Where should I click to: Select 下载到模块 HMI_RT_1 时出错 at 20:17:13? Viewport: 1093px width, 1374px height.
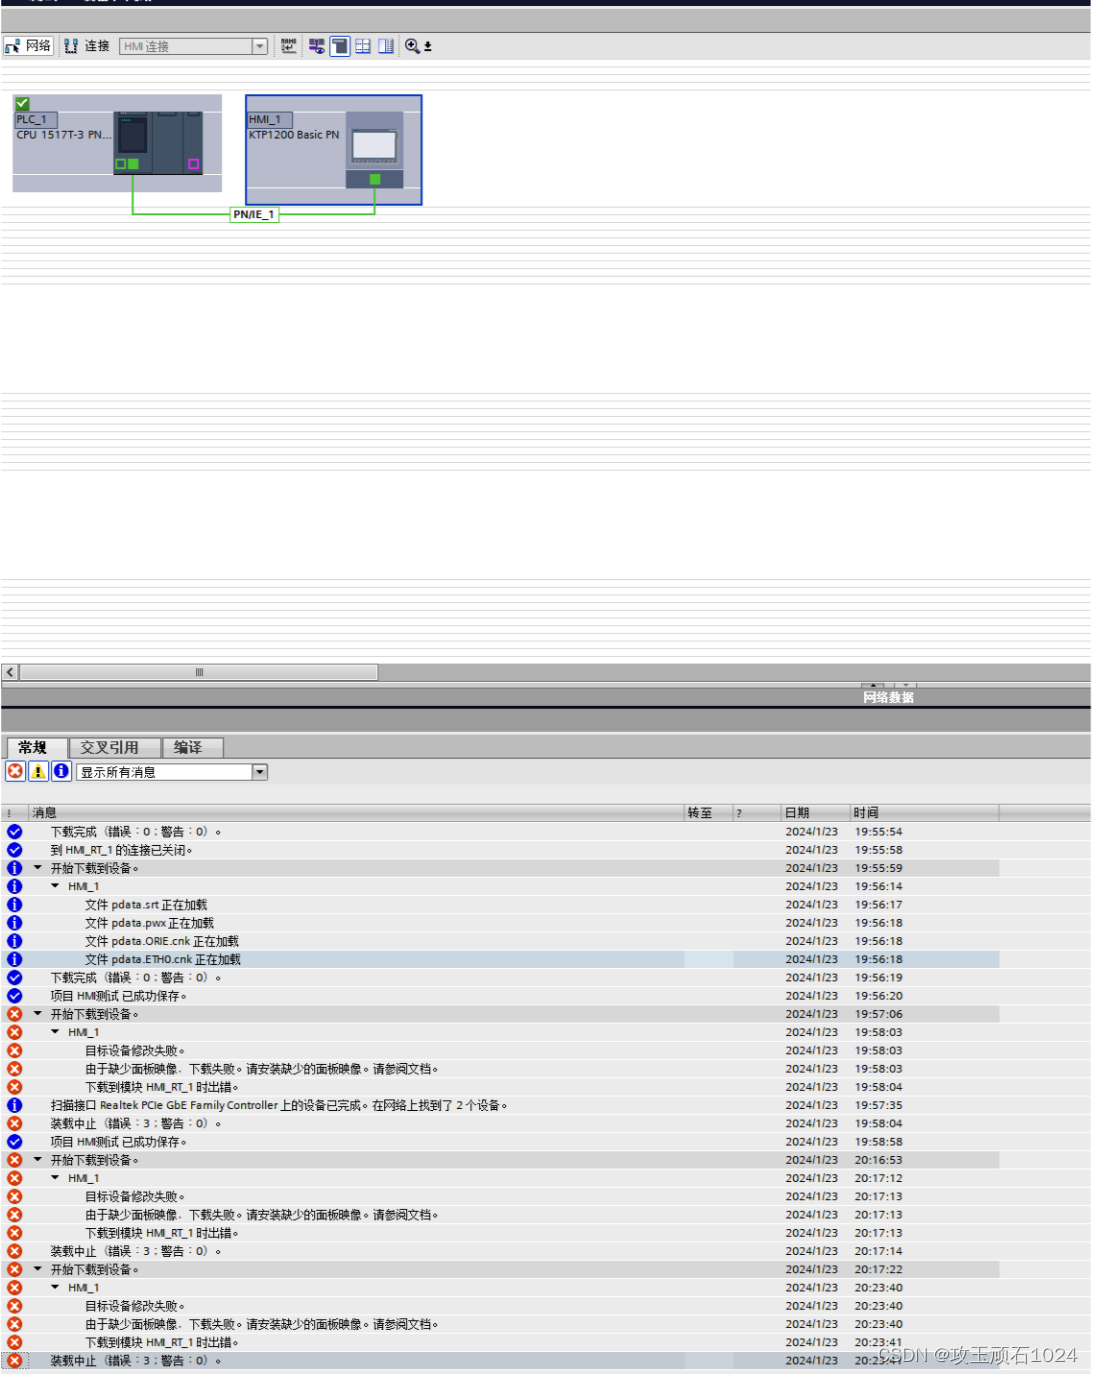coord(162,1233)
